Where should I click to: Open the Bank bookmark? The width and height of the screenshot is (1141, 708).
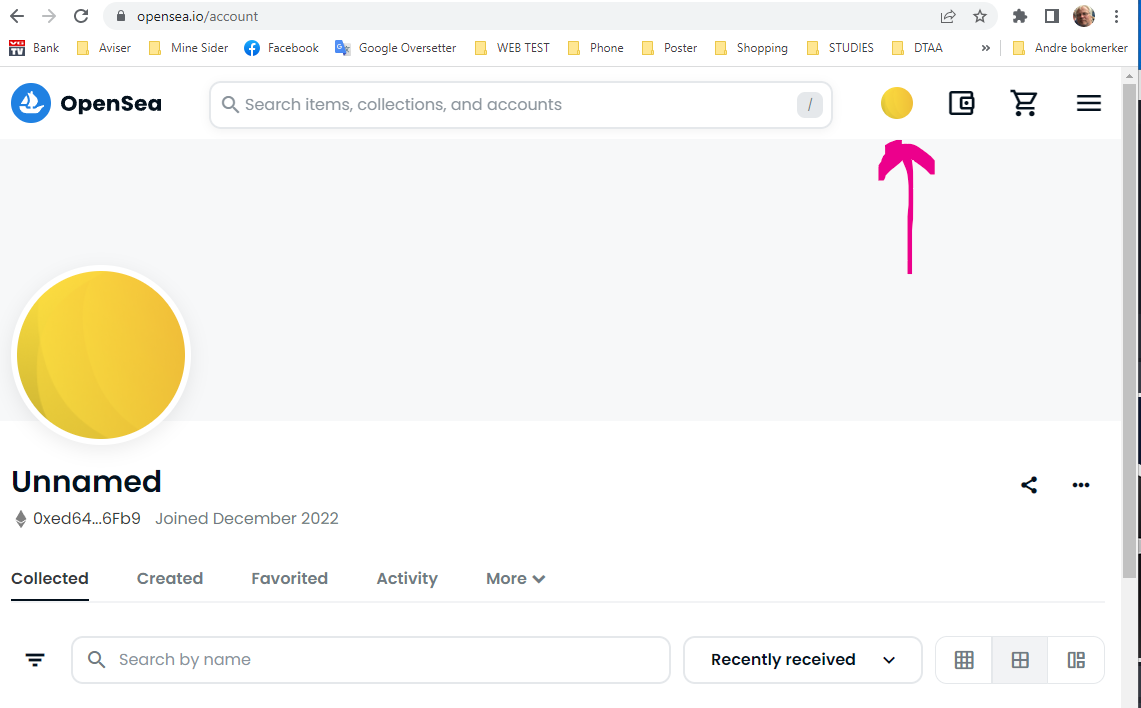click(34, 48)
